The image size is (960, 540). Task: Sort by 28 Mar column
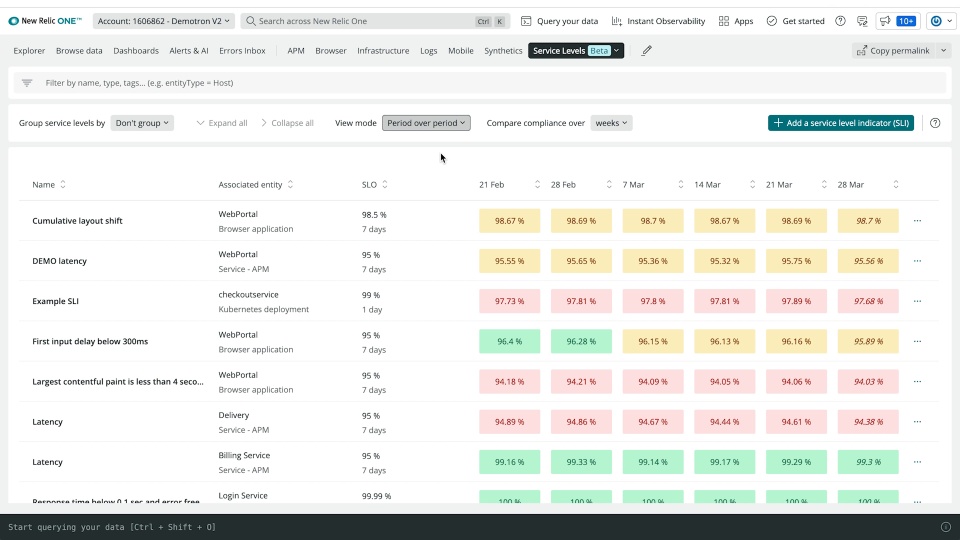click(896, 184)
